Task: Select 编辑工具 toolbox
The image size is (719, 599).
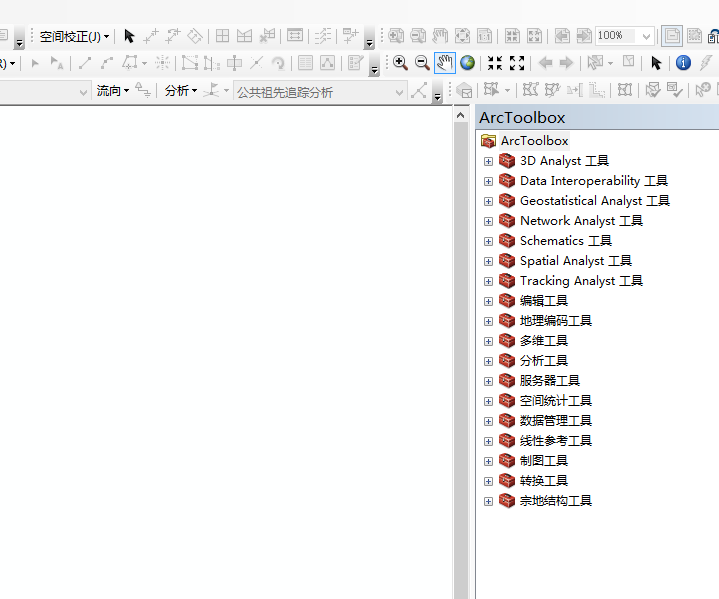Action: (x=544, y=301)
